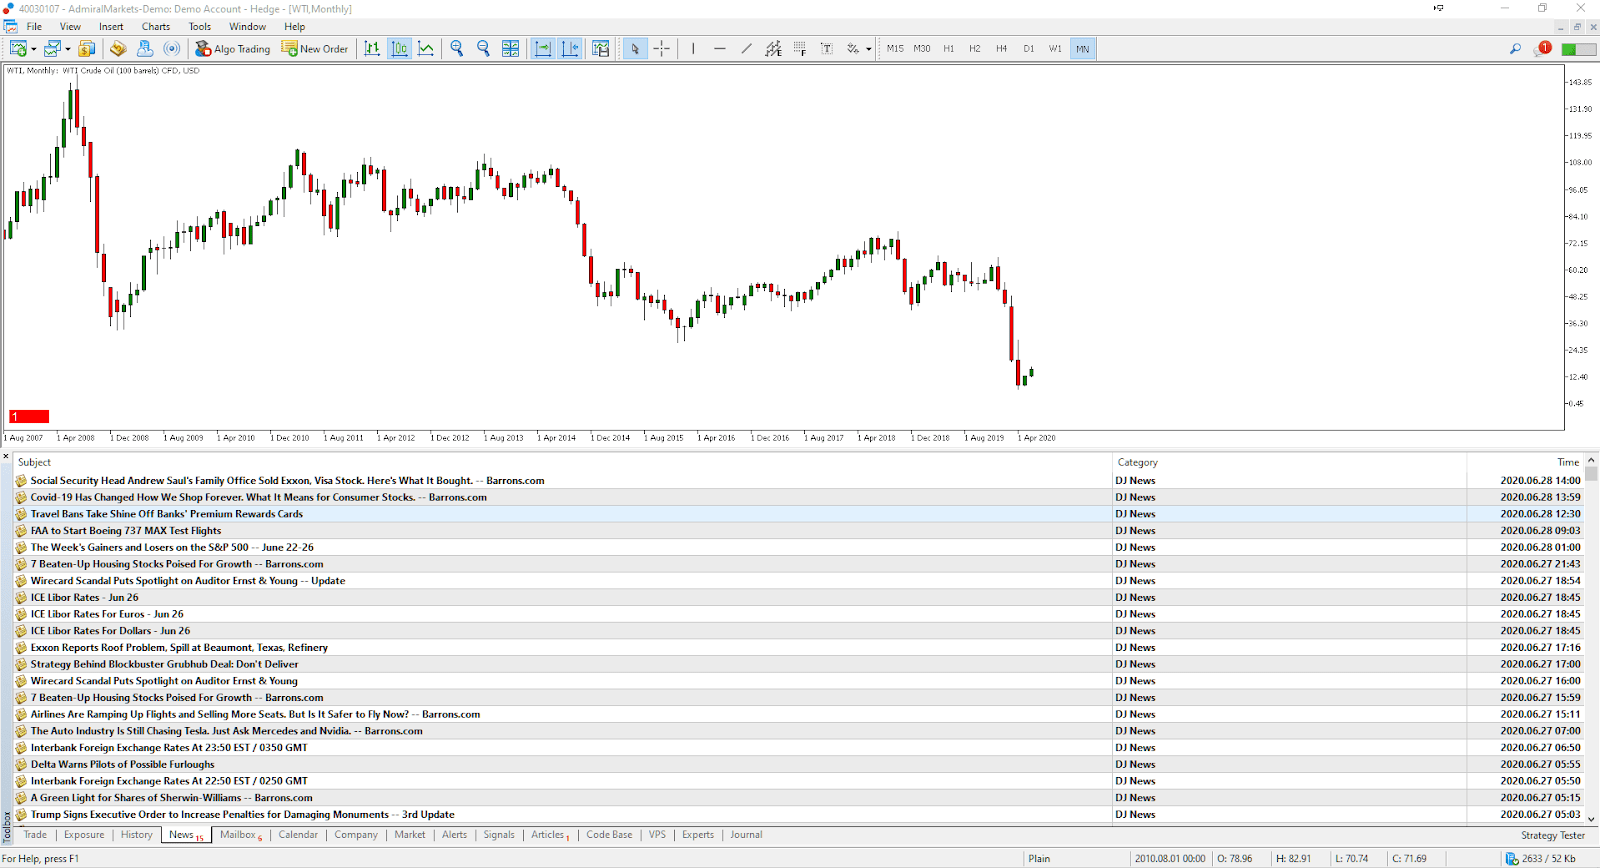Open news 'FAA to Start Boeing 737 MAX Test Flights'
This screenshot has width=1600, height=868.
(126, 531)
